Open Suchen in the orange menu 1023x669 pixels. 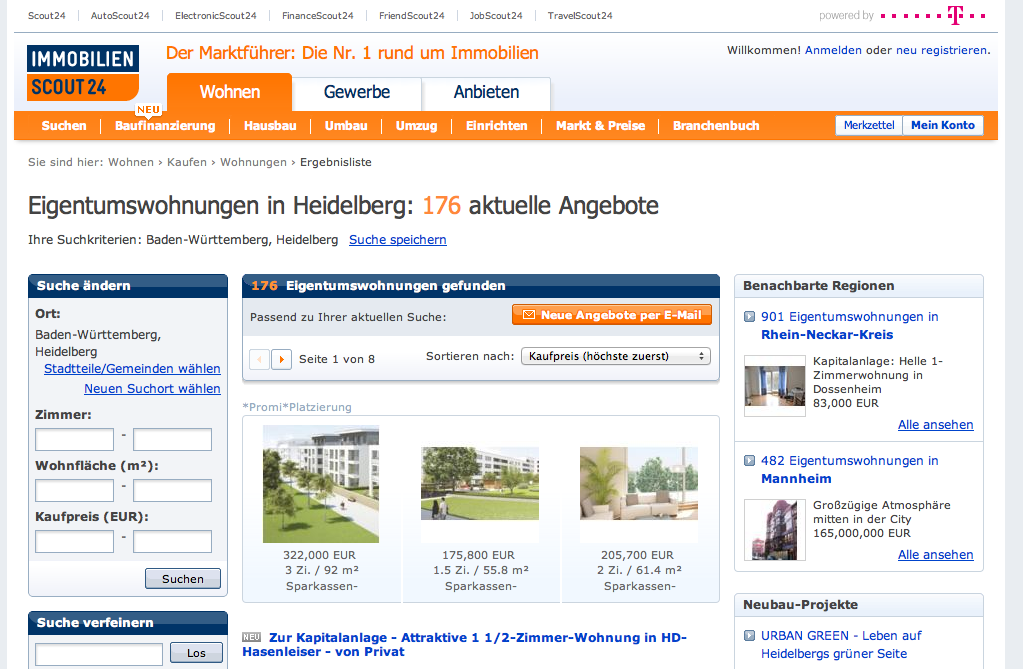click(x=64, y=126)
